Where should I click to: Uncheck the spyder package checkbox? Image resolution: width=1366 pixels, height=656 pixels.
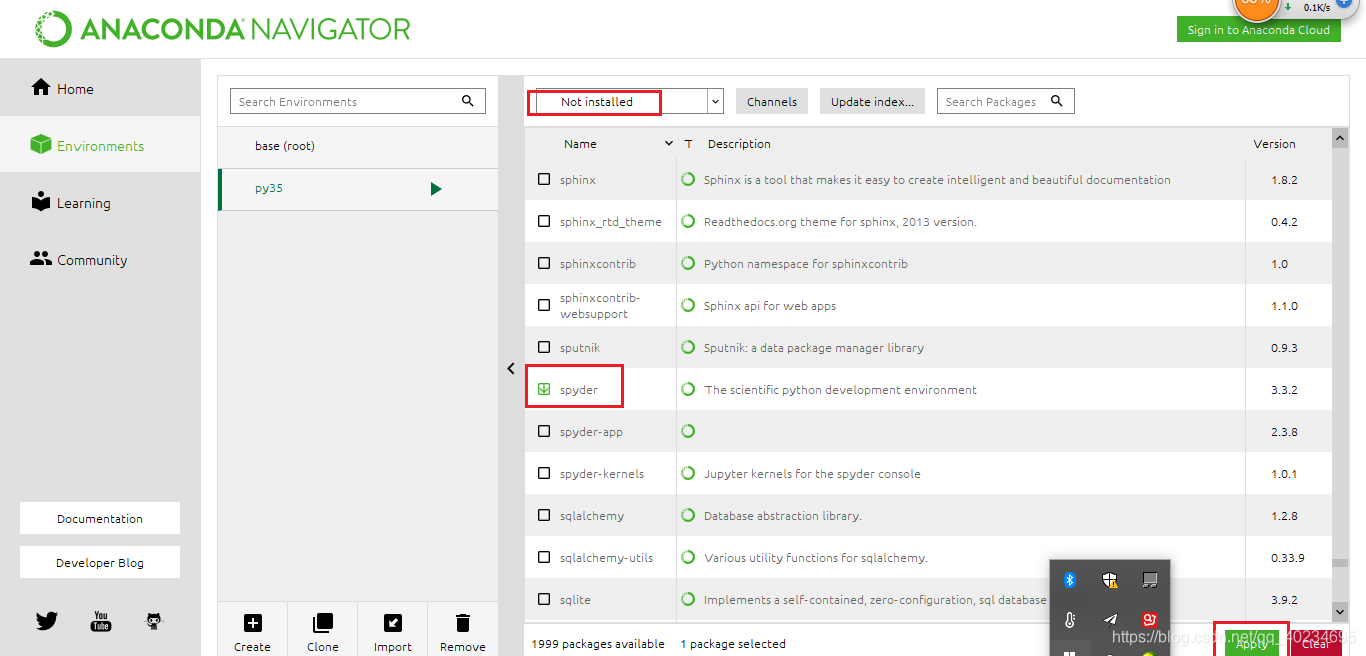[x=544, y=390]
